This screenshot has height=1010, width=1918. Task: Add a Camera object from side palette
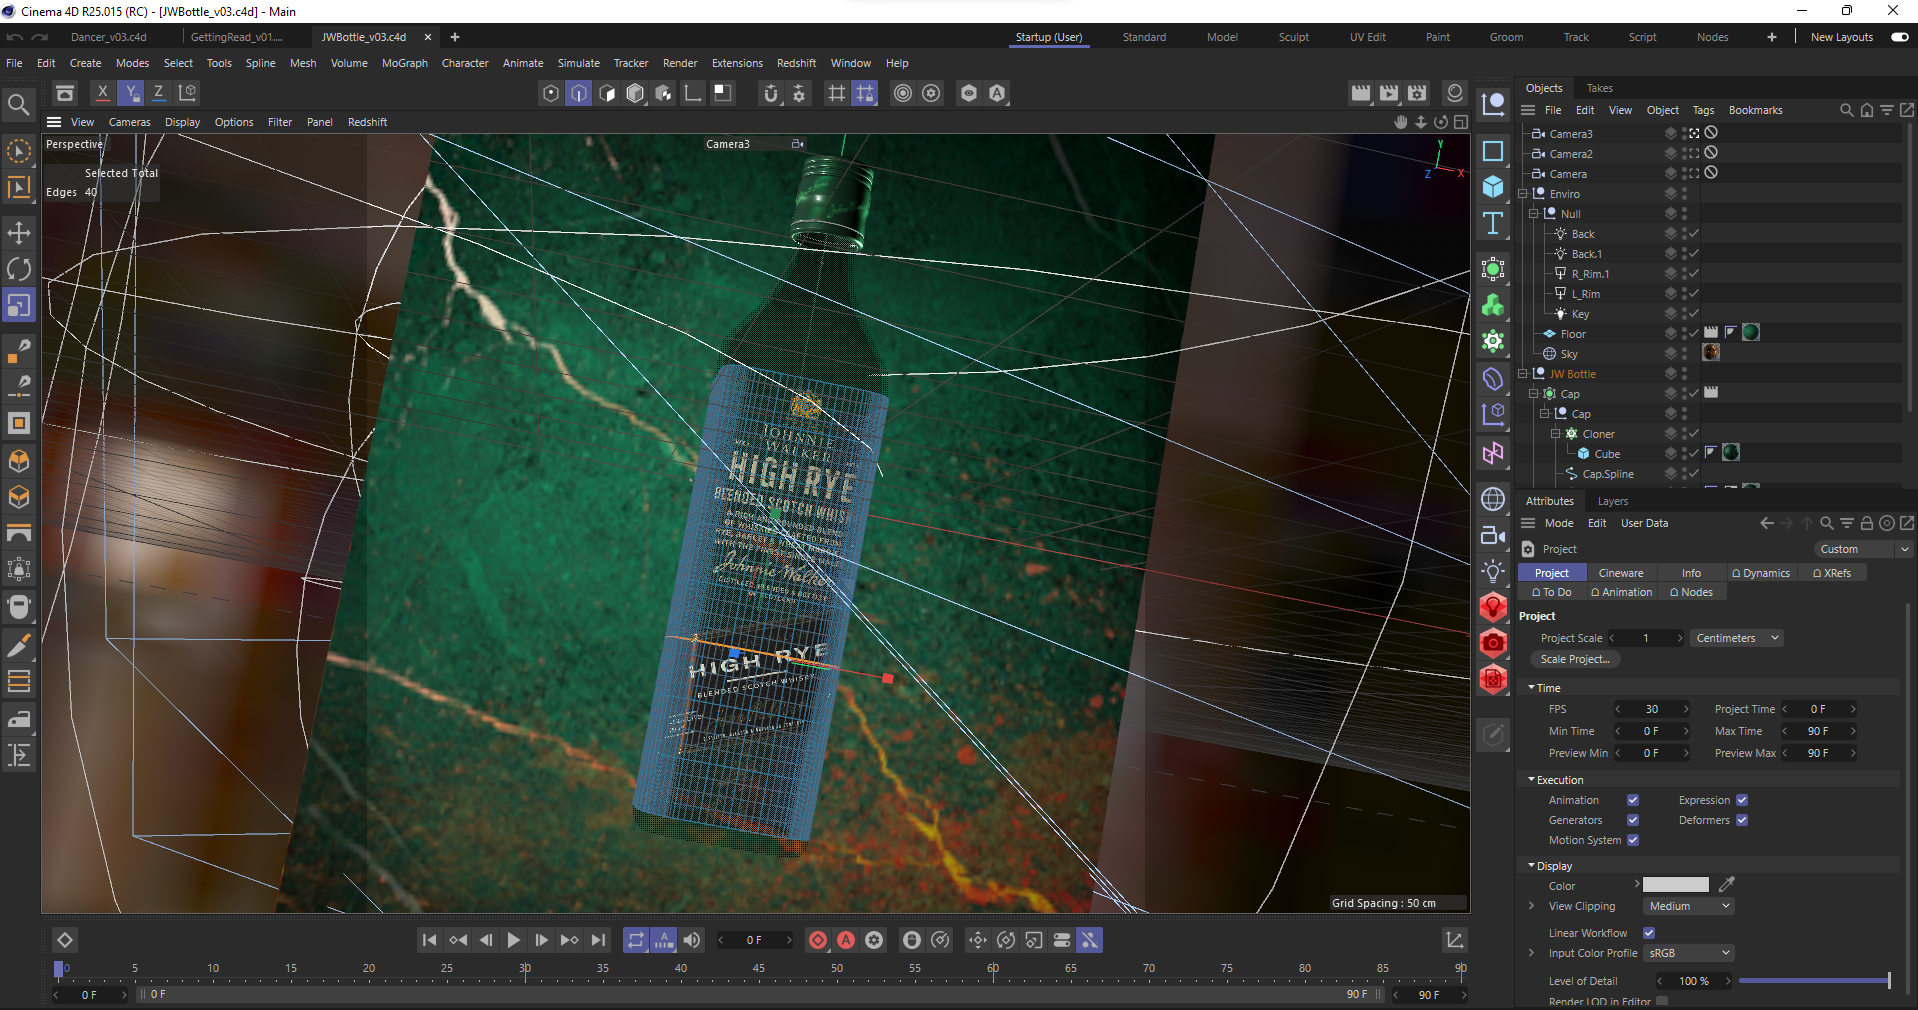[1493, 535]
